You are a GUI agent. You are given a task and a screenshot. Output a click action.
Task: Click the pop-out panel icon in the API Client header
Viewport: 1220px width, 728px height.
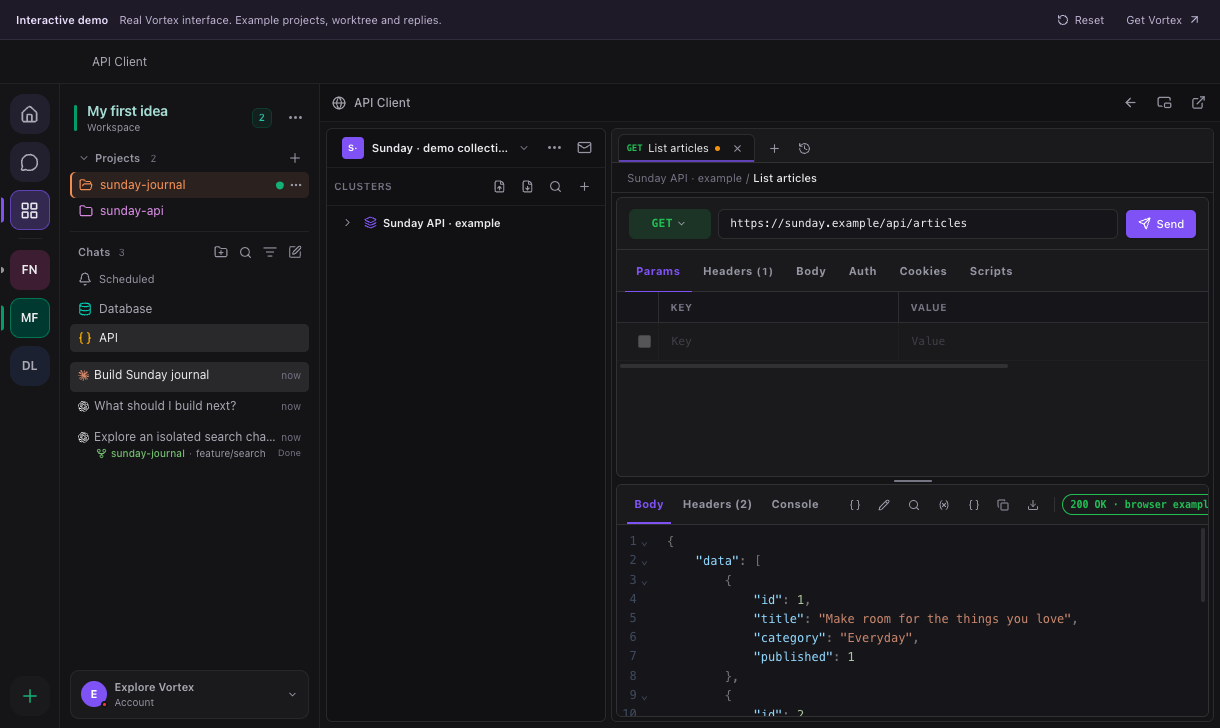pyautogui.click(x=1165, y=102)
